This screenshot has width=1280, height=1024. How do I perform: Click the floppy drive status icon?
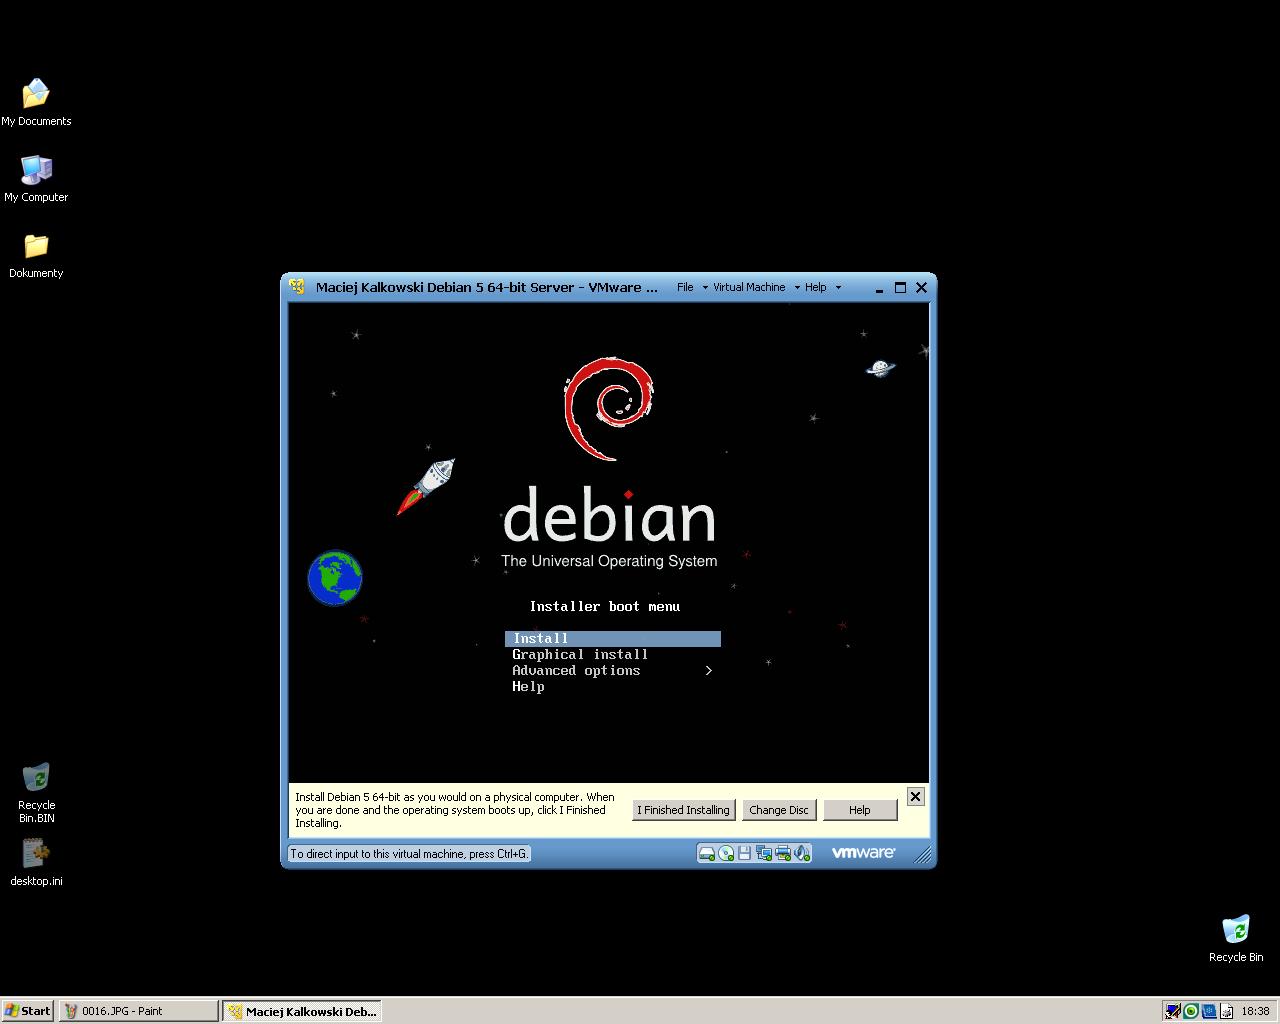point(745,853)
